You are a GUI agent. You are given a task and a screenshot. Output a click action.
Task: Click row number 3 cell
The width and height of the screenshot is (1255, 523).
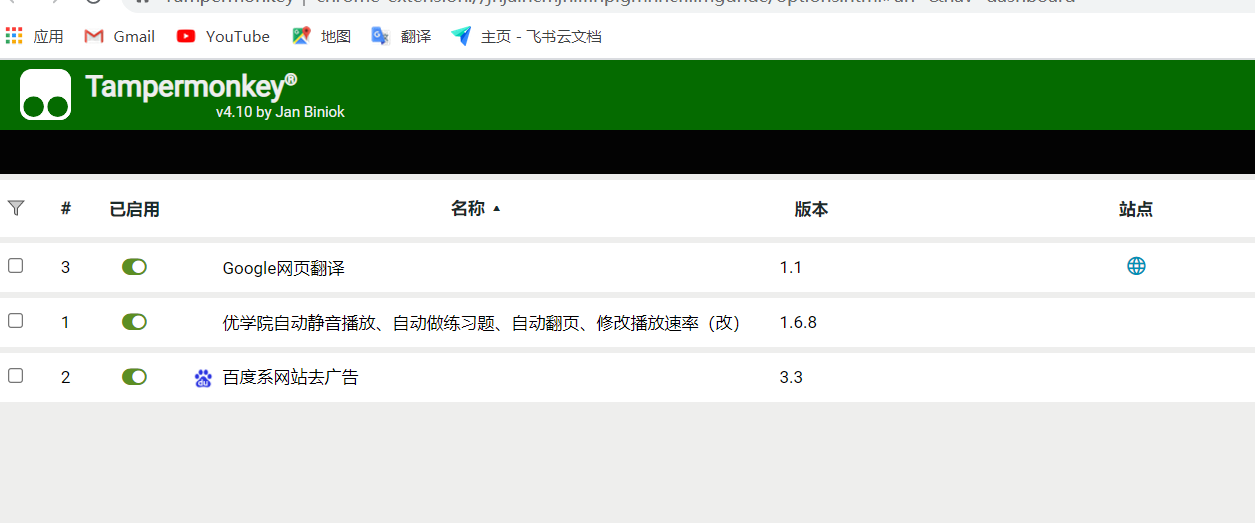[66, 268]
